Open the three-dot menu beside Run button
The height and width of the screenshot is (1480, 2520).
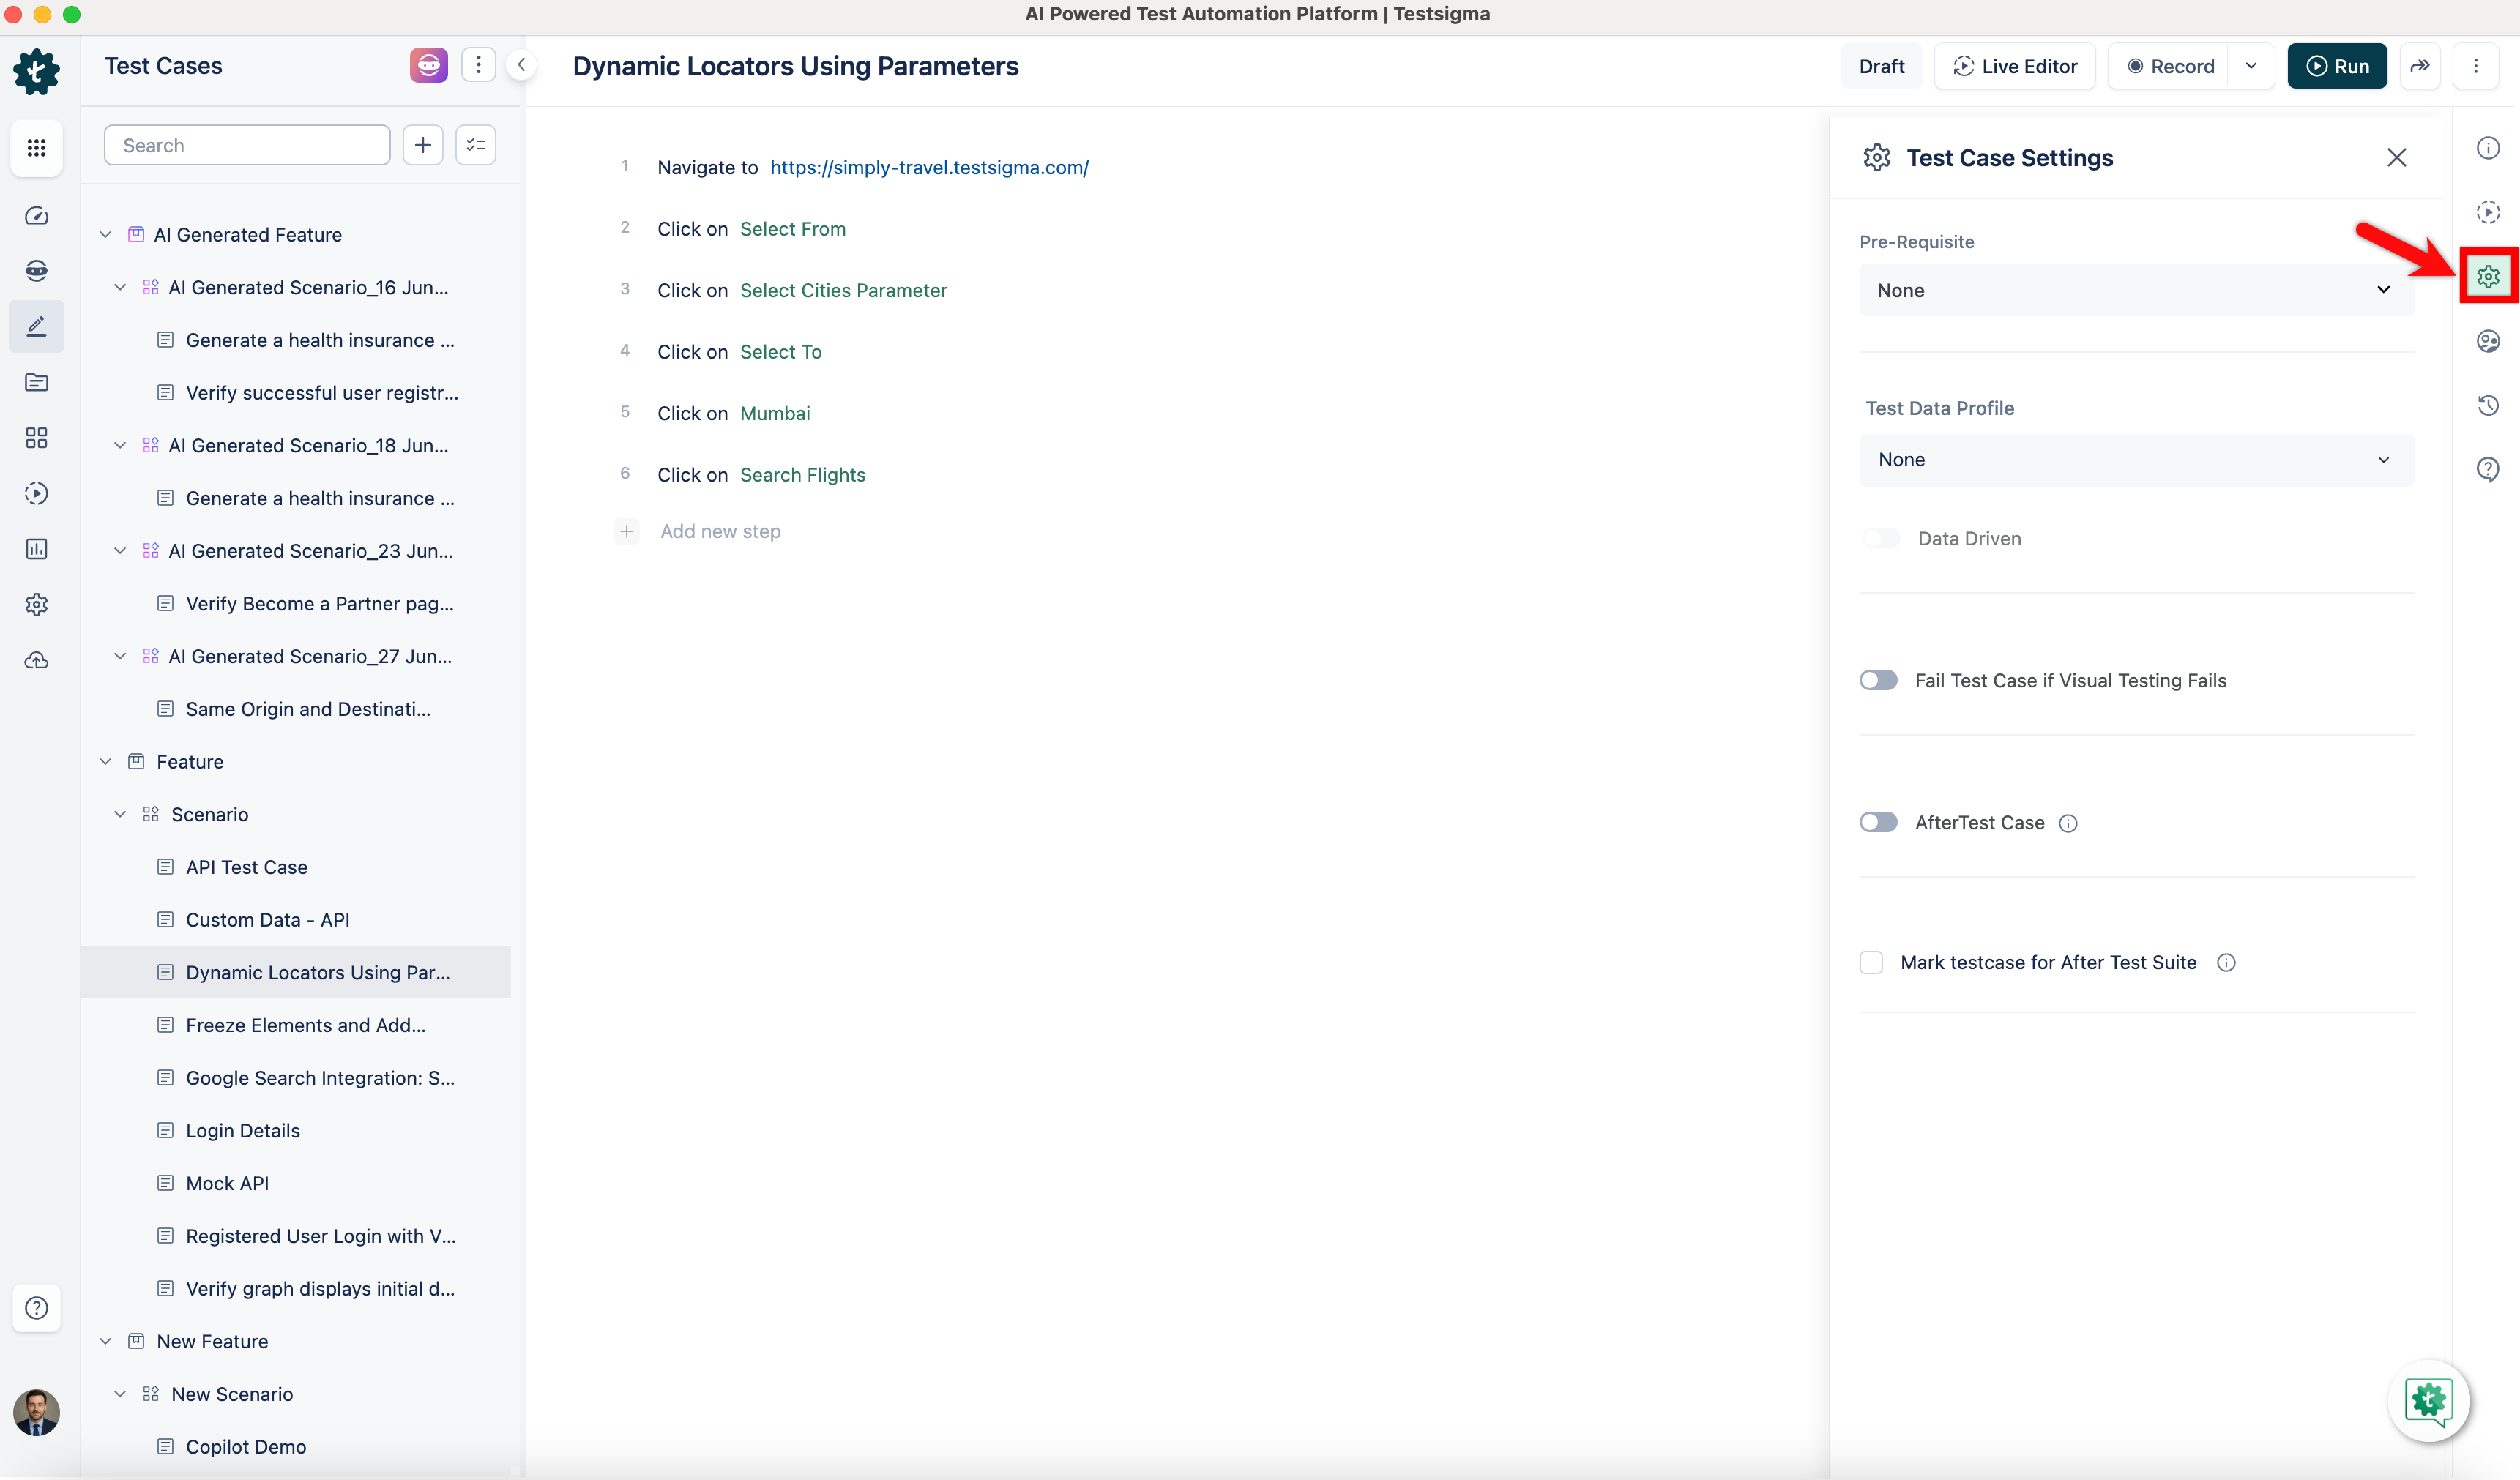click(2477, 66)
